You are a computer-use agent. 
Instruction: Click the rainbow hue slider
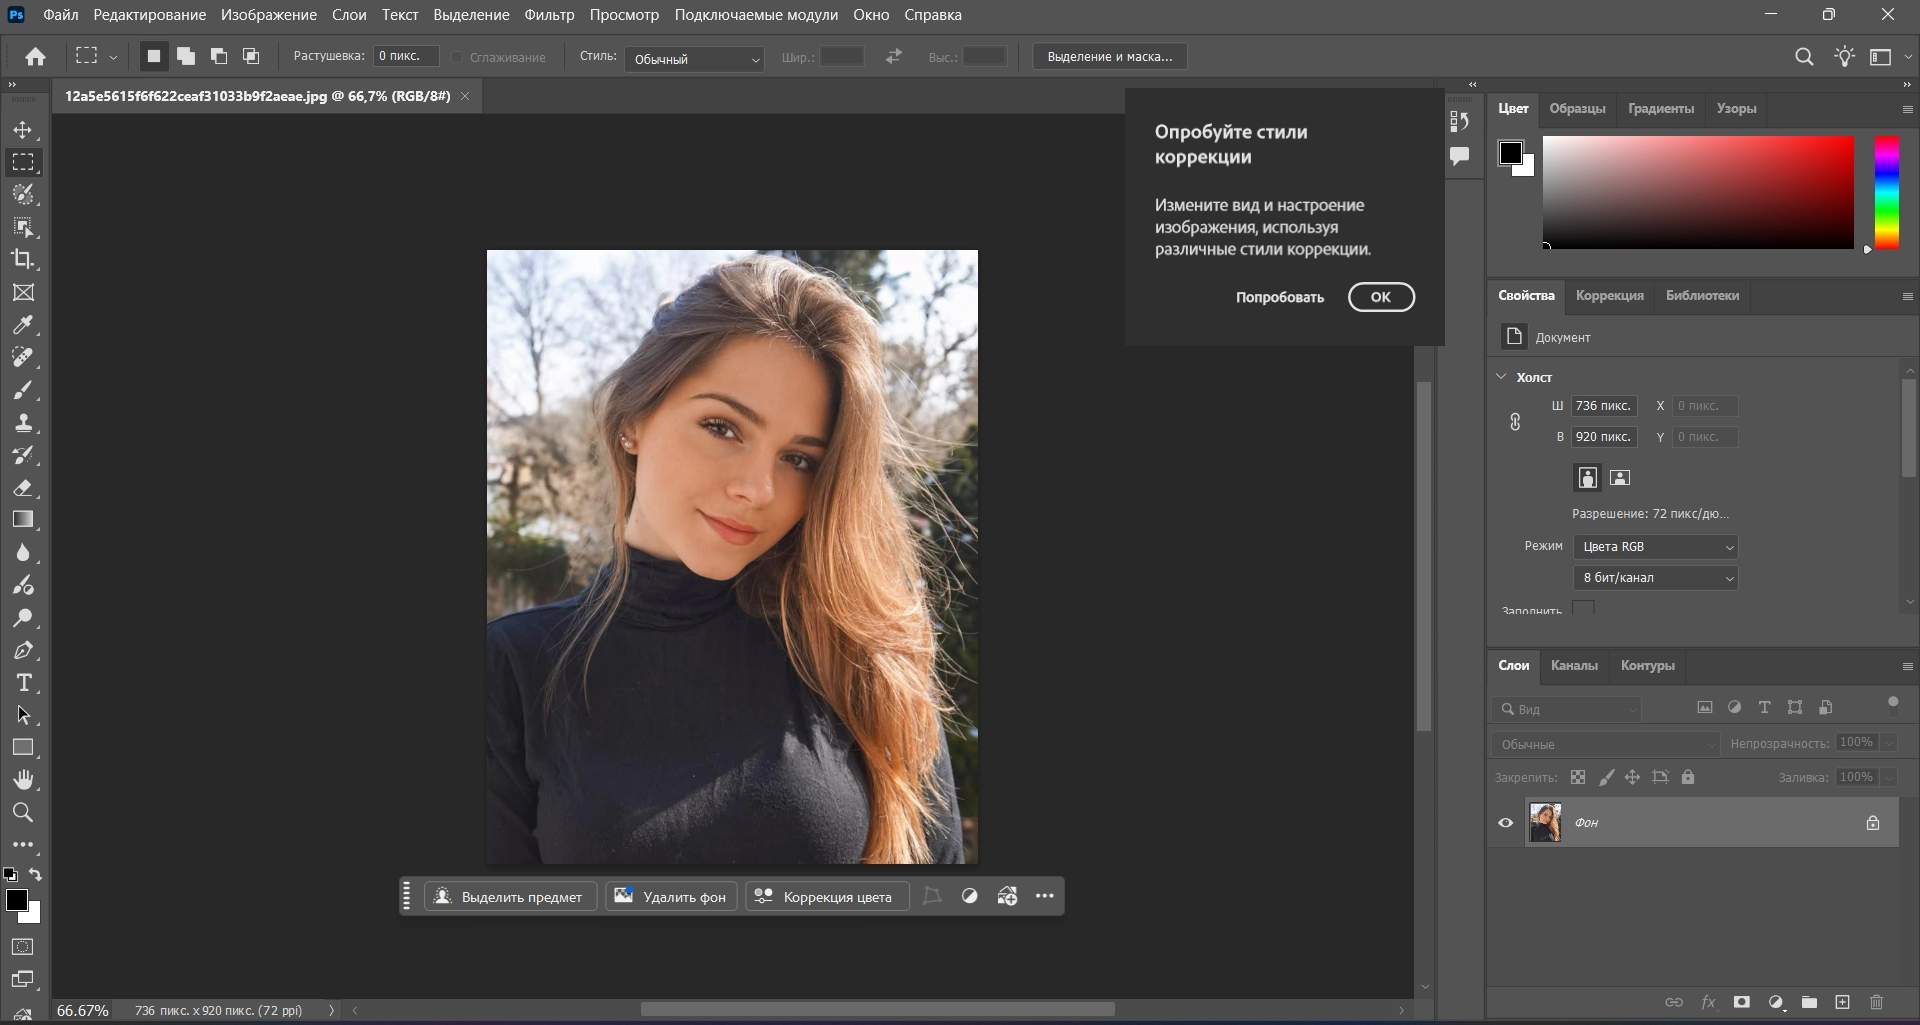(x=1886, y=192)
